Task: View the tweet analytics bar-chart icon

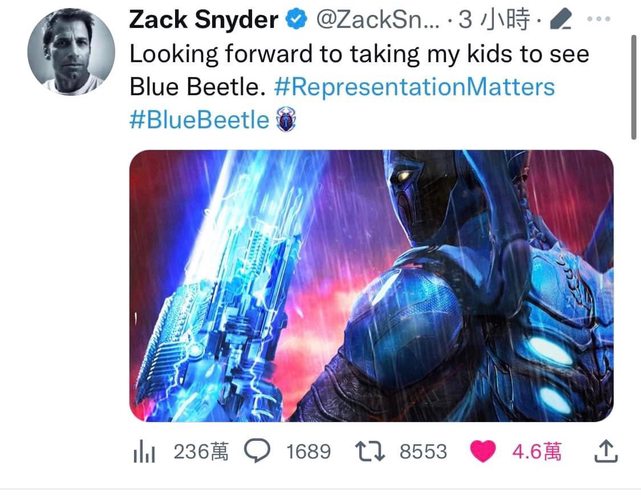Action: coord(144,451)
